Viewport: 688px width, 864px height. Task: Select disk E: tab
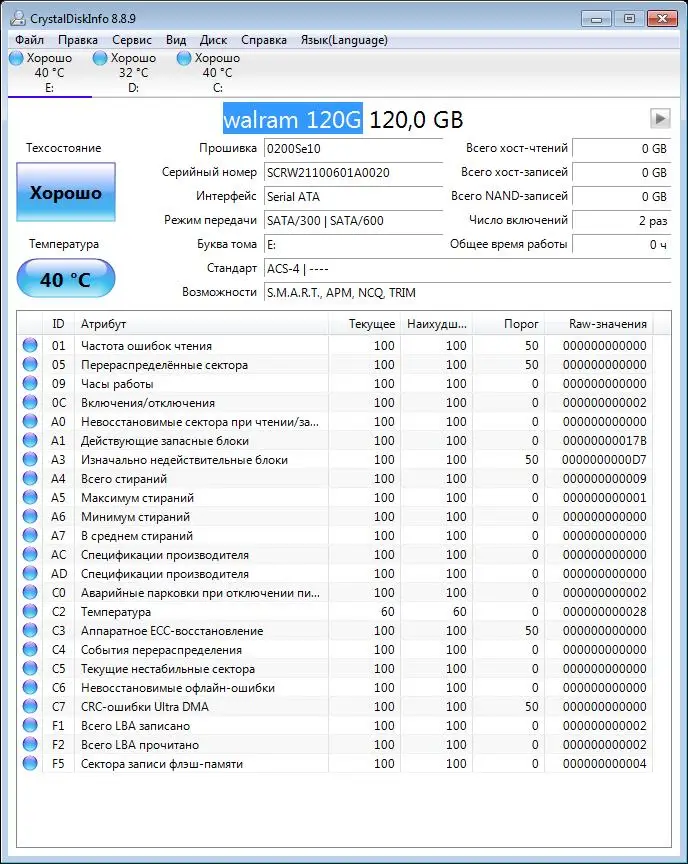pos(50,73)
